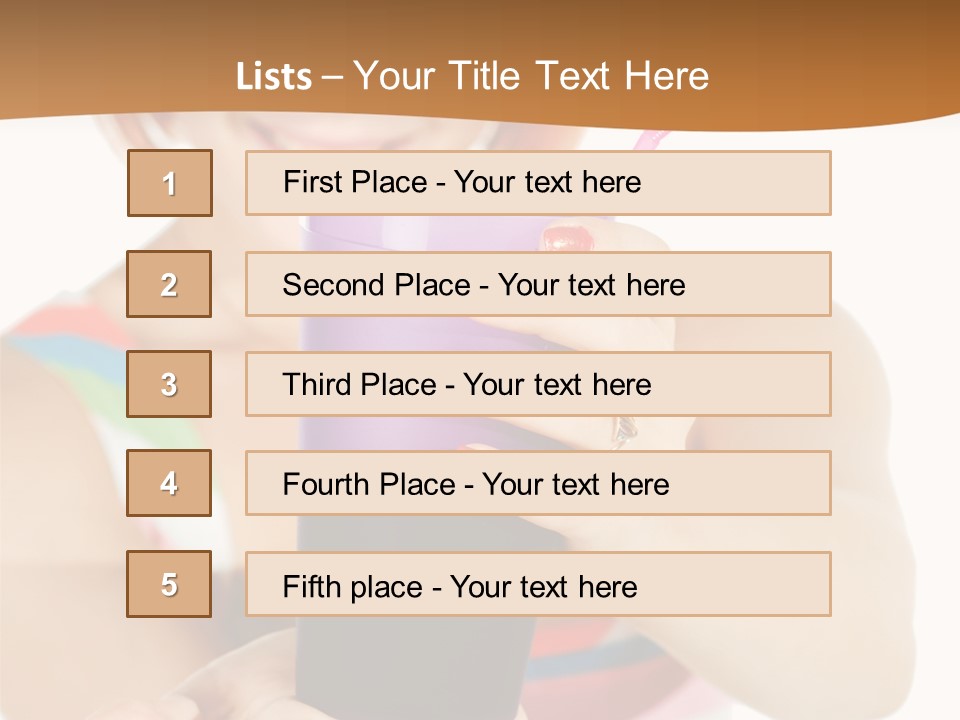Click the word Second in the list
Image resolution: width=960 pixels, height=720 pixels.
(335, 284)
